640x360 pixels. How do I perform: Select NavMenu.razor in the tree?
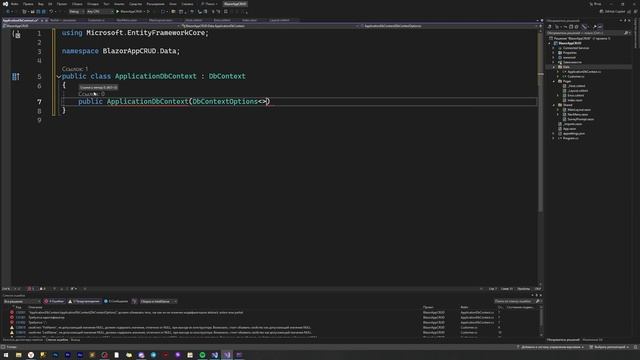tap(578, 114)
